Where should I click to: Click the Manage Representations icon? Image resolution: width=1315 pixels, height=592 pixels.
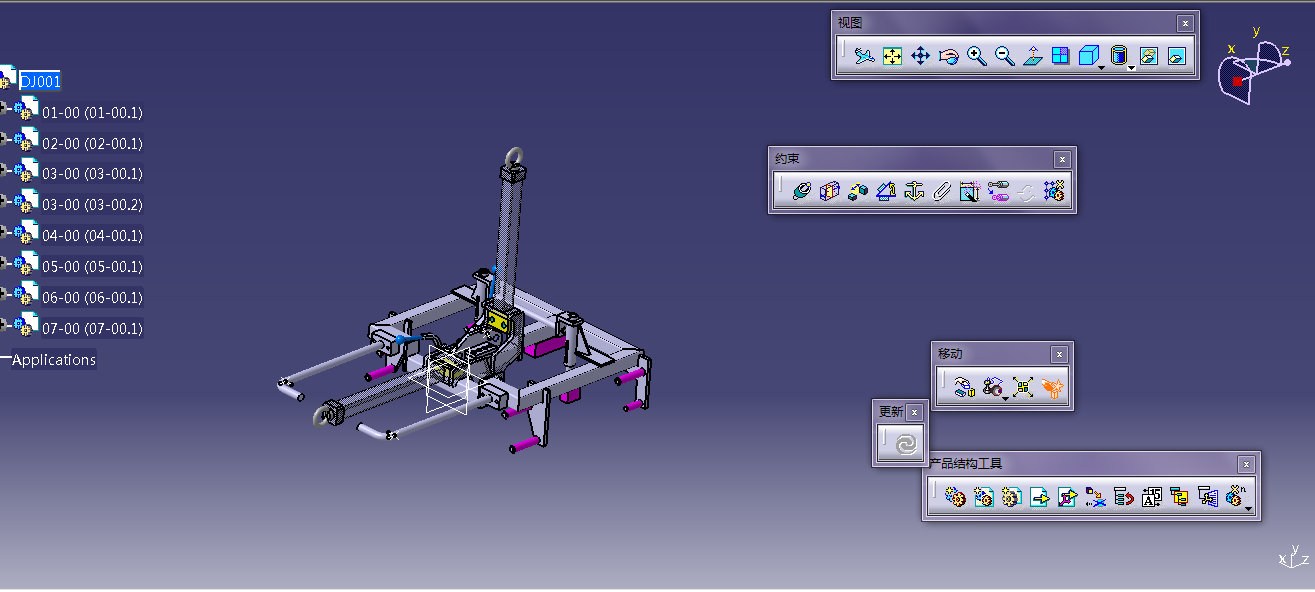pos(1208,496)
